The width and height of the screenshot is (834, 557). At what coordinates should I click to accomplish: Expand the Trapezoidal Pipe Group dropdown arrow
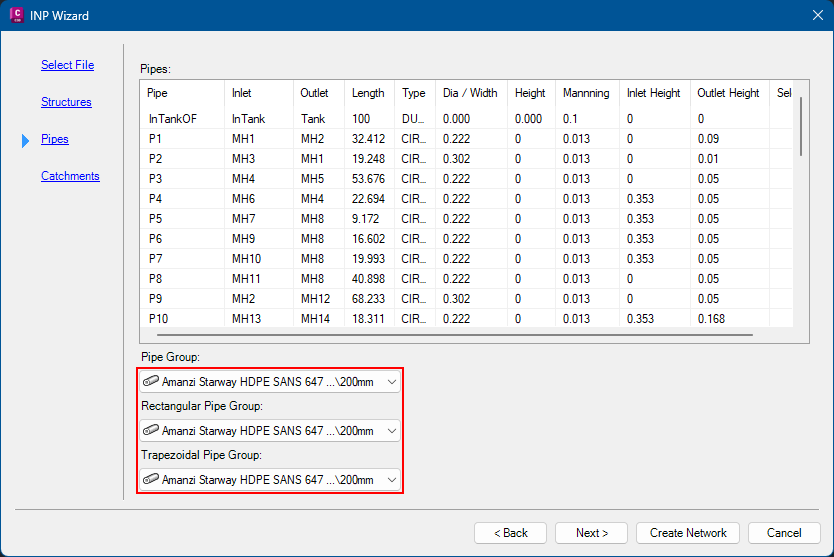391,480
